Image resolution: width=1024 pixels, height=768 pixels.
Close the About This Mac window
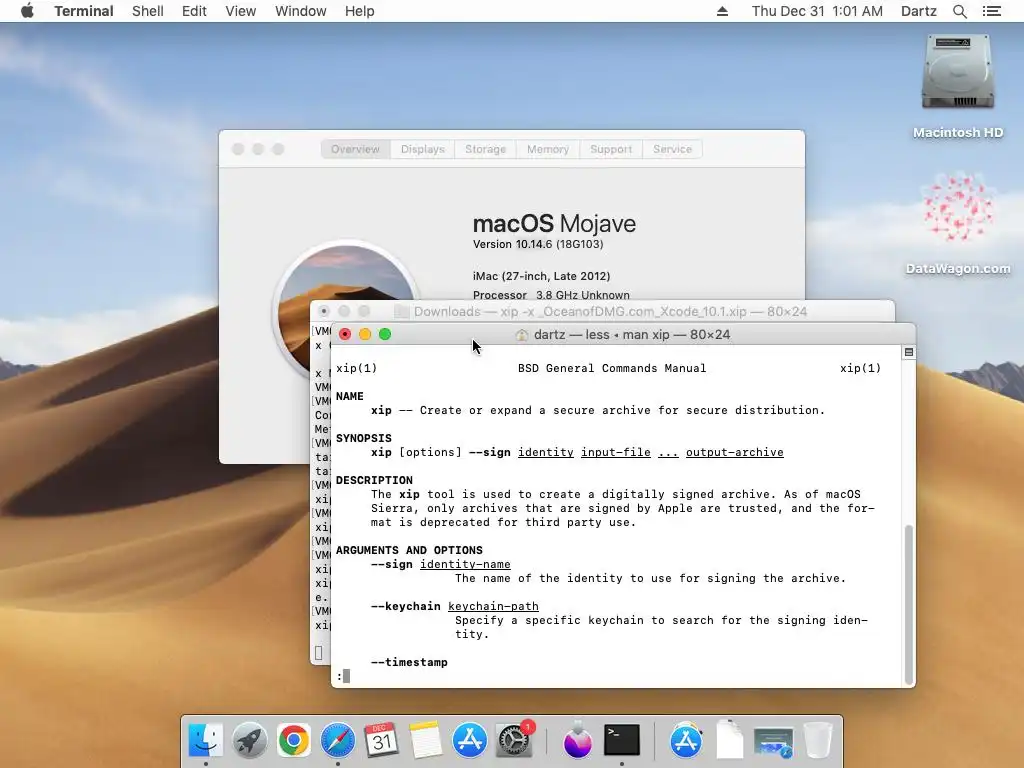[238, 149]
